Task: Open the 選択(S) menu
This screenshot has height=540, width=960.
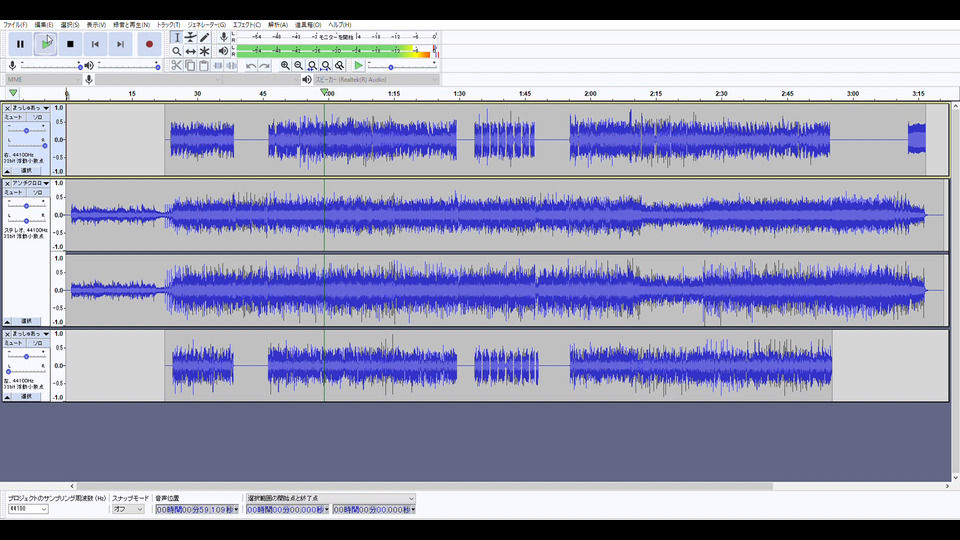Action: click(70, 25)
